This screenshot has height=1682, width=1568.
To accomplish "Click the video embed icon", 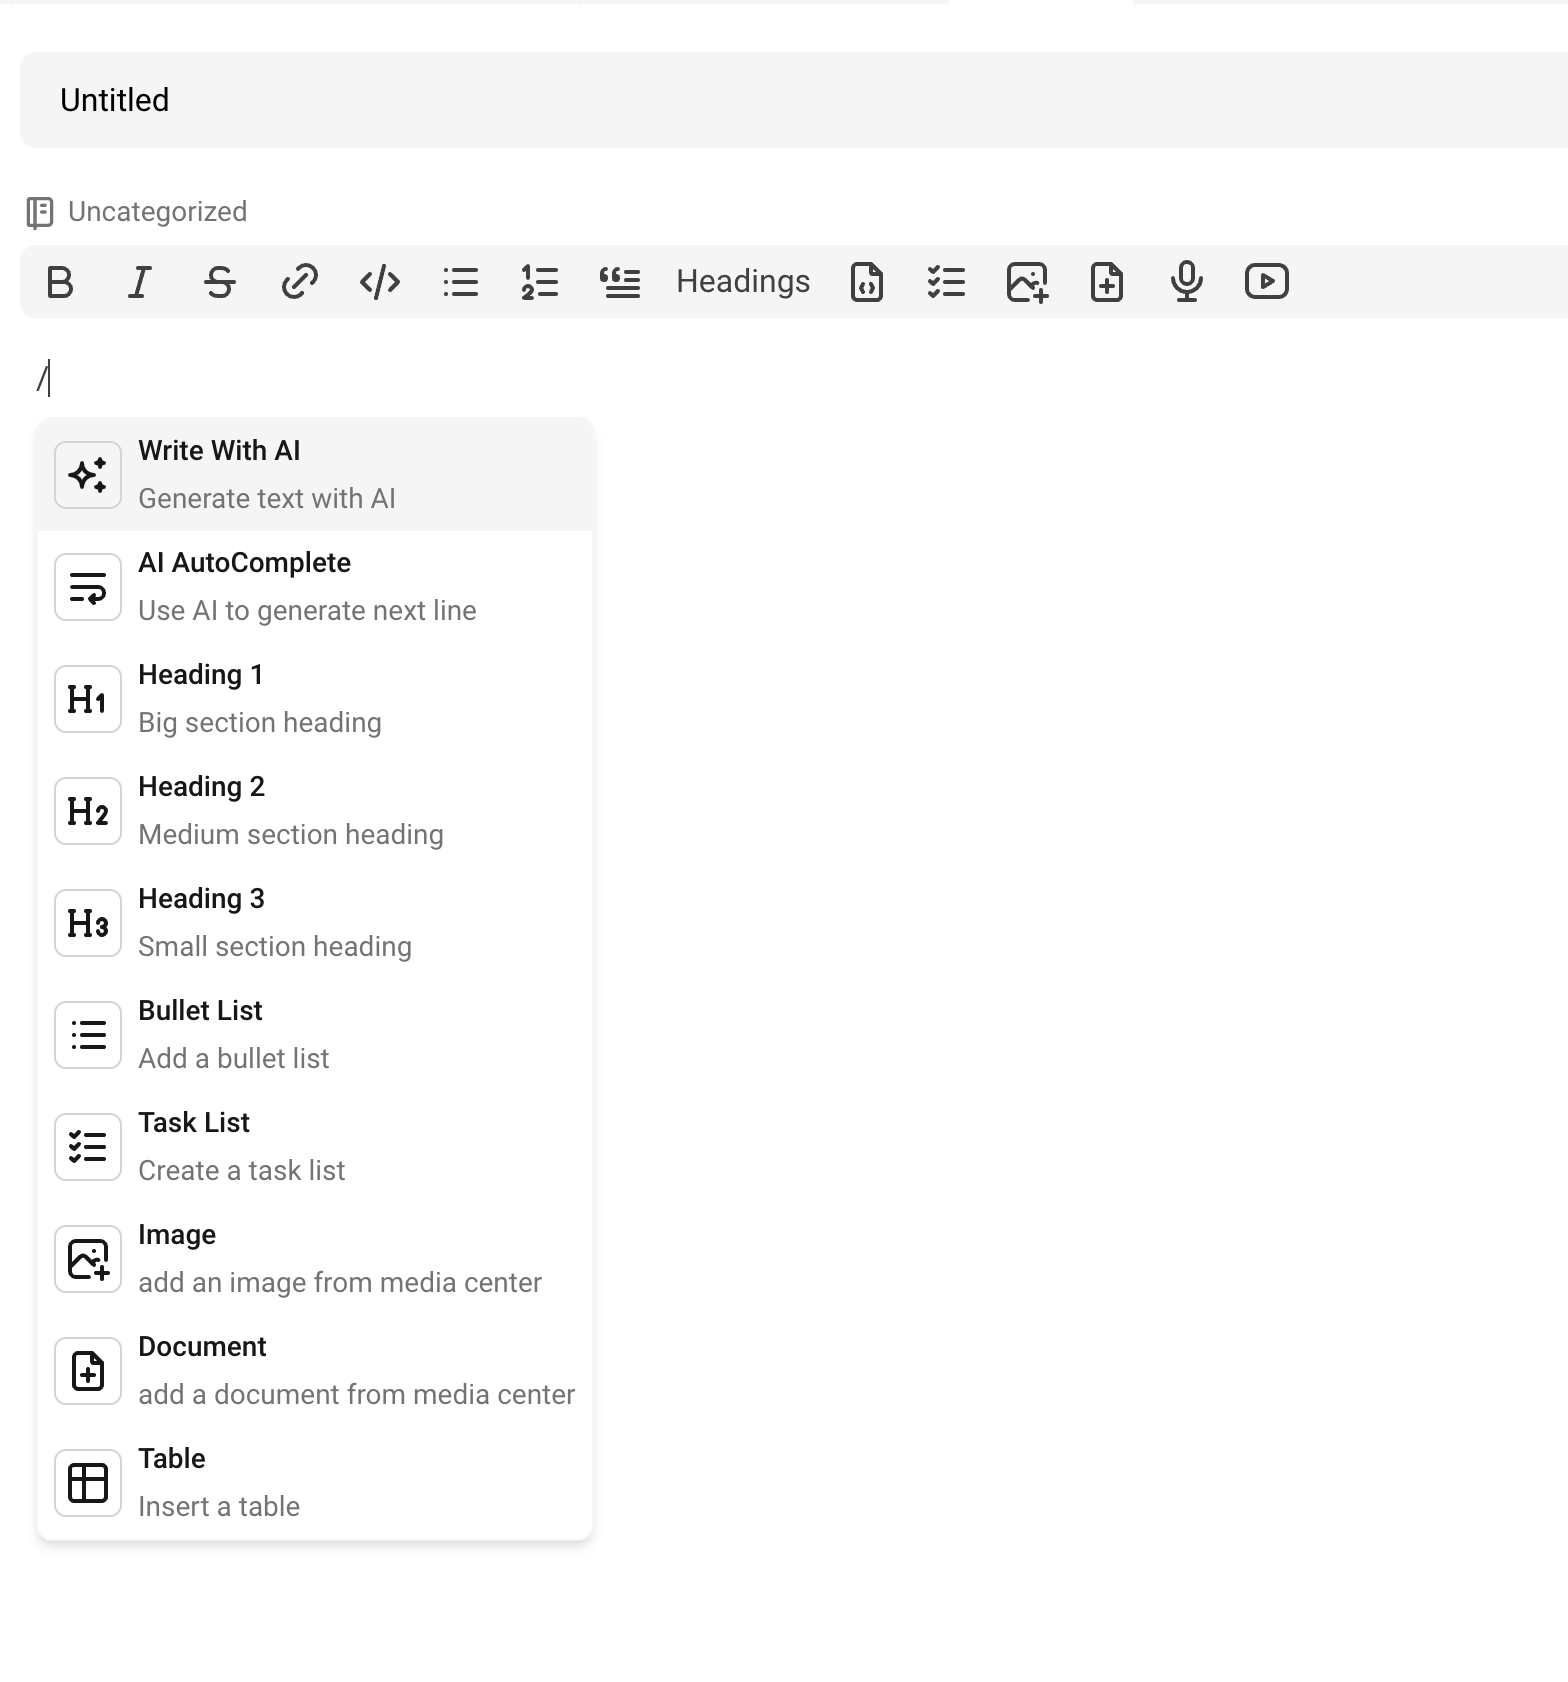I will tap(1266, 282).
